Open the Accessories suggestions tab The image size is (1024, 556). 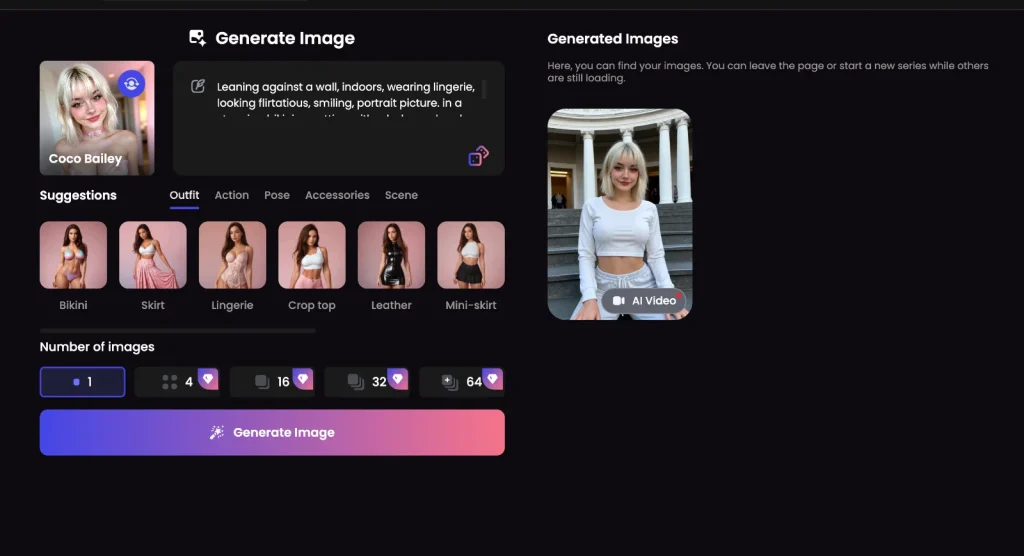(x=337, y=195)
